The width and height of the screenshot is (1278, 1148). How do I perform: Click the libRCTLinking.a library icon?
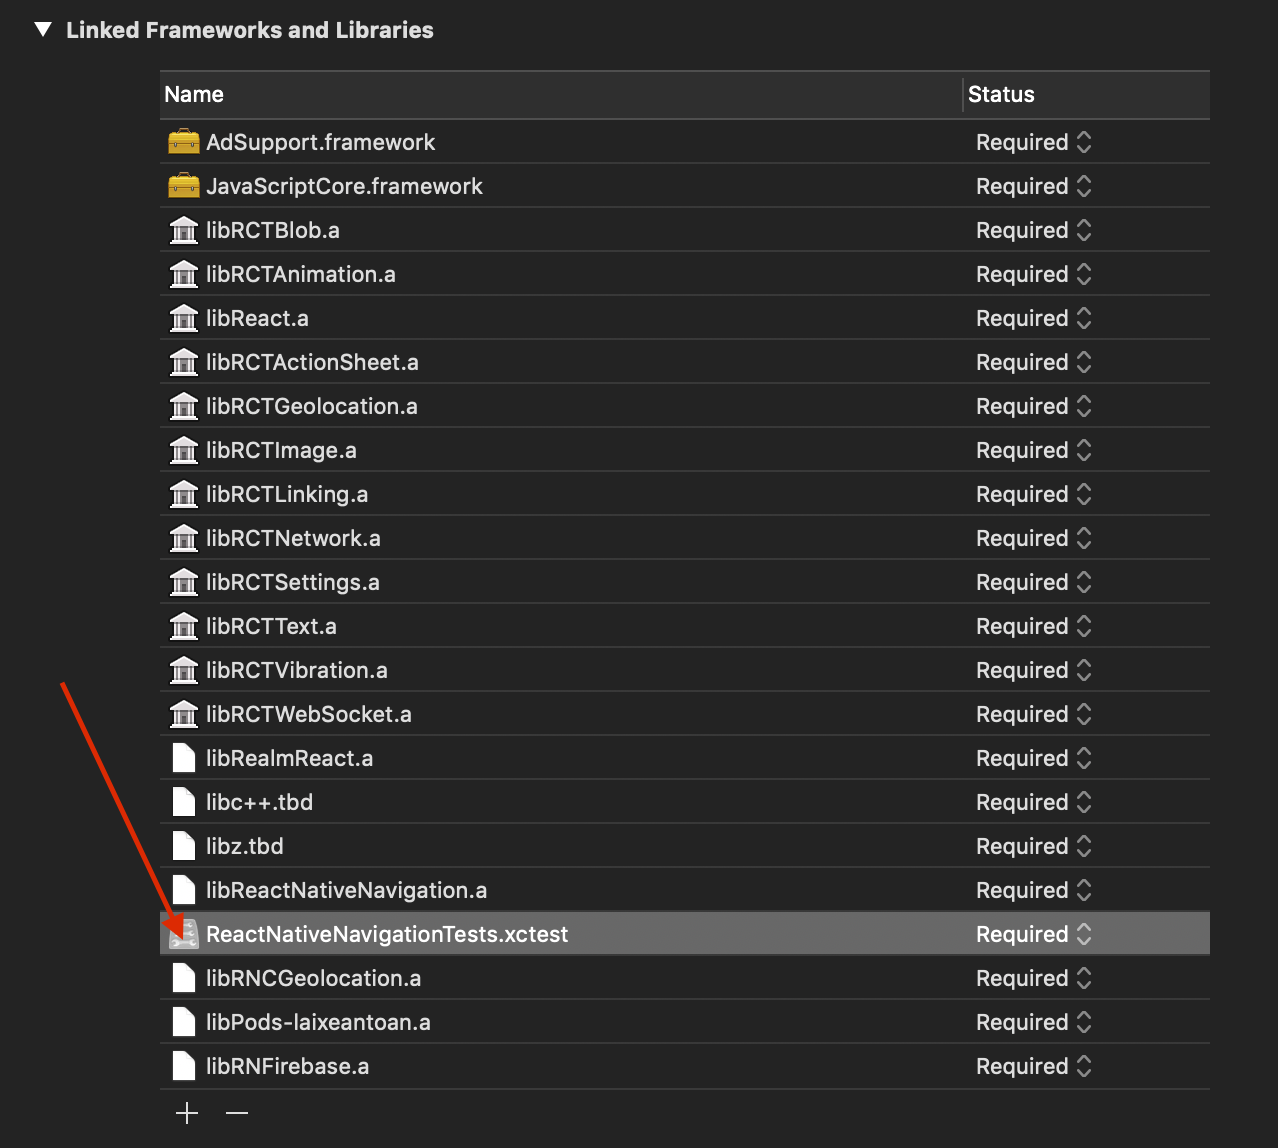coord(184,494)
